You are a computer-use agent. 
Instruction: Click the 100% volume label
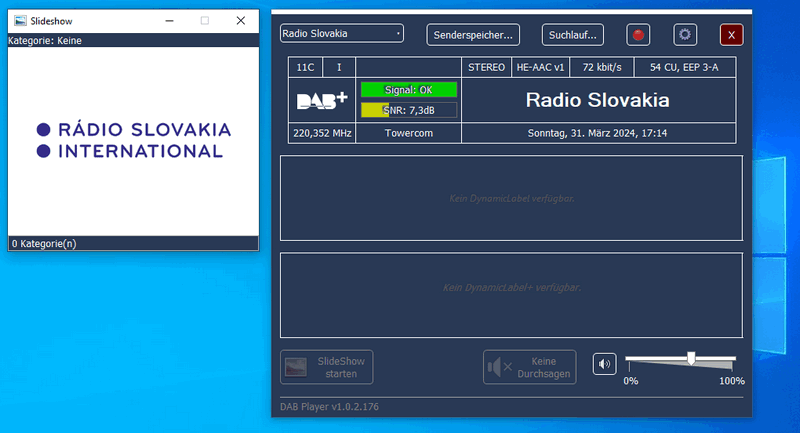pos(732,381)
